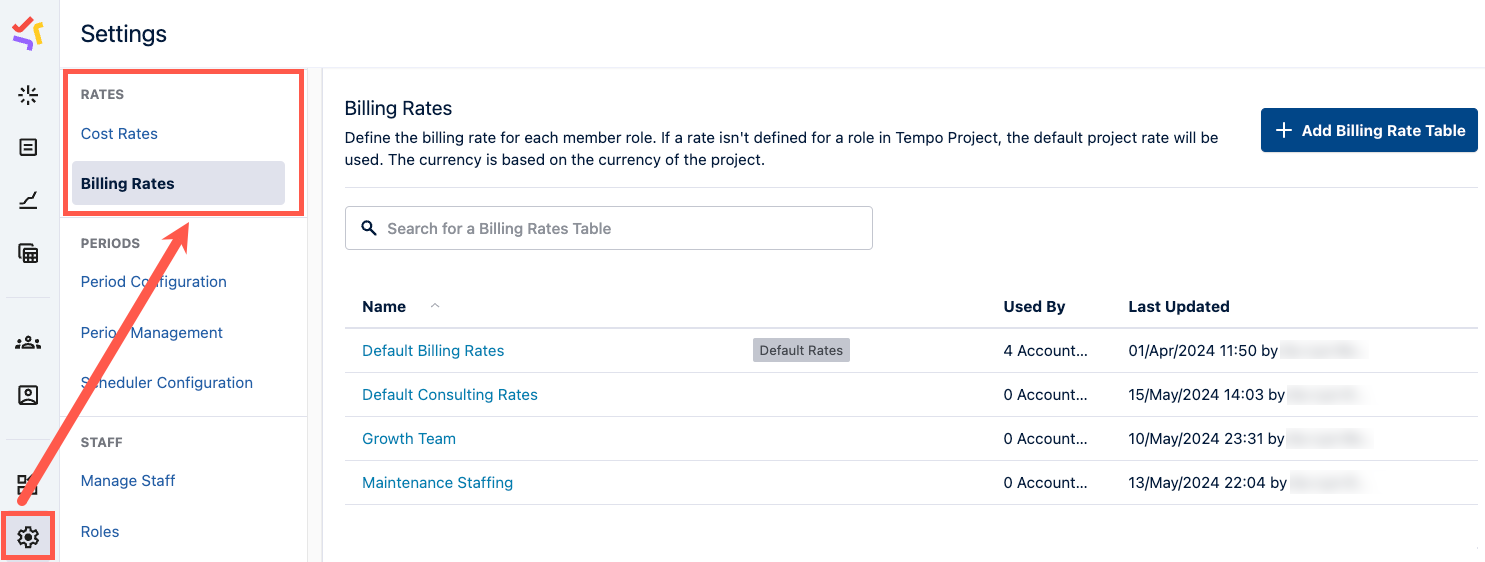Open the account profile card icon
The width and height of the screenshot is (1485, 562).
(x=28, y=395)
